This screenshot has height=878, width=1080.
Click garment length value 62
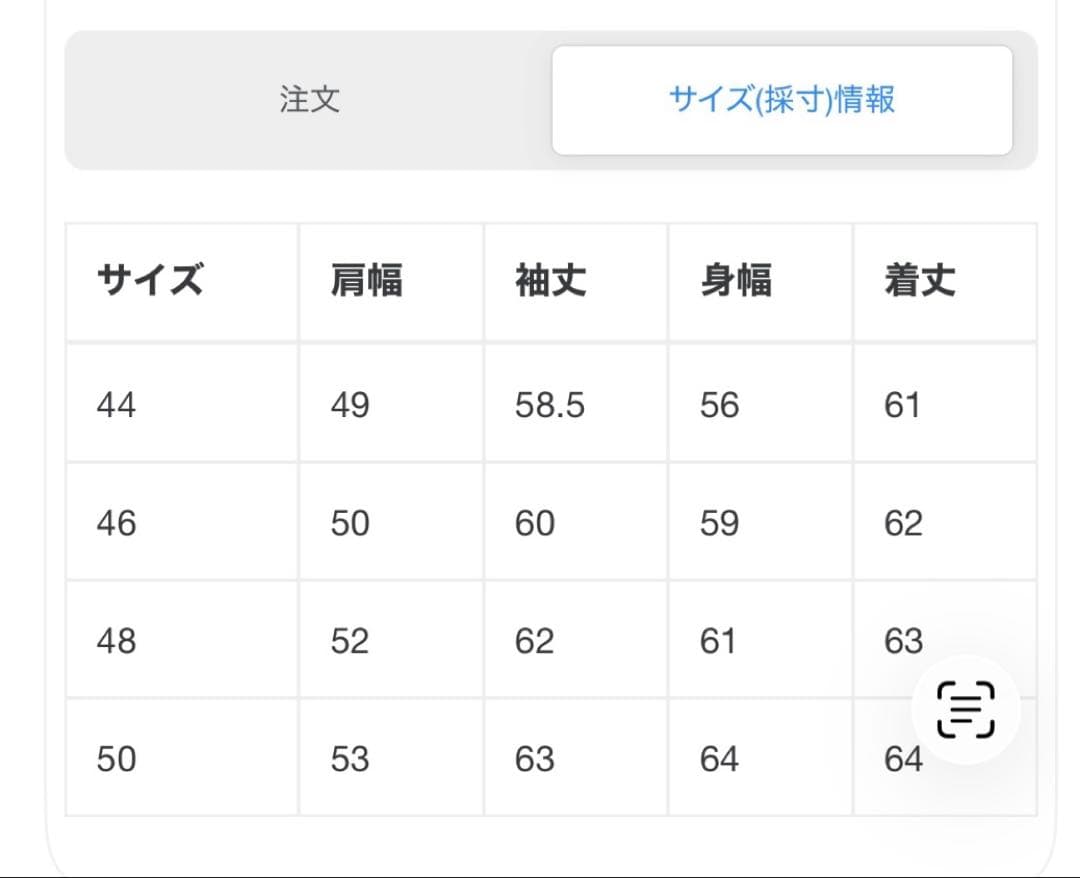click(903, 523)
